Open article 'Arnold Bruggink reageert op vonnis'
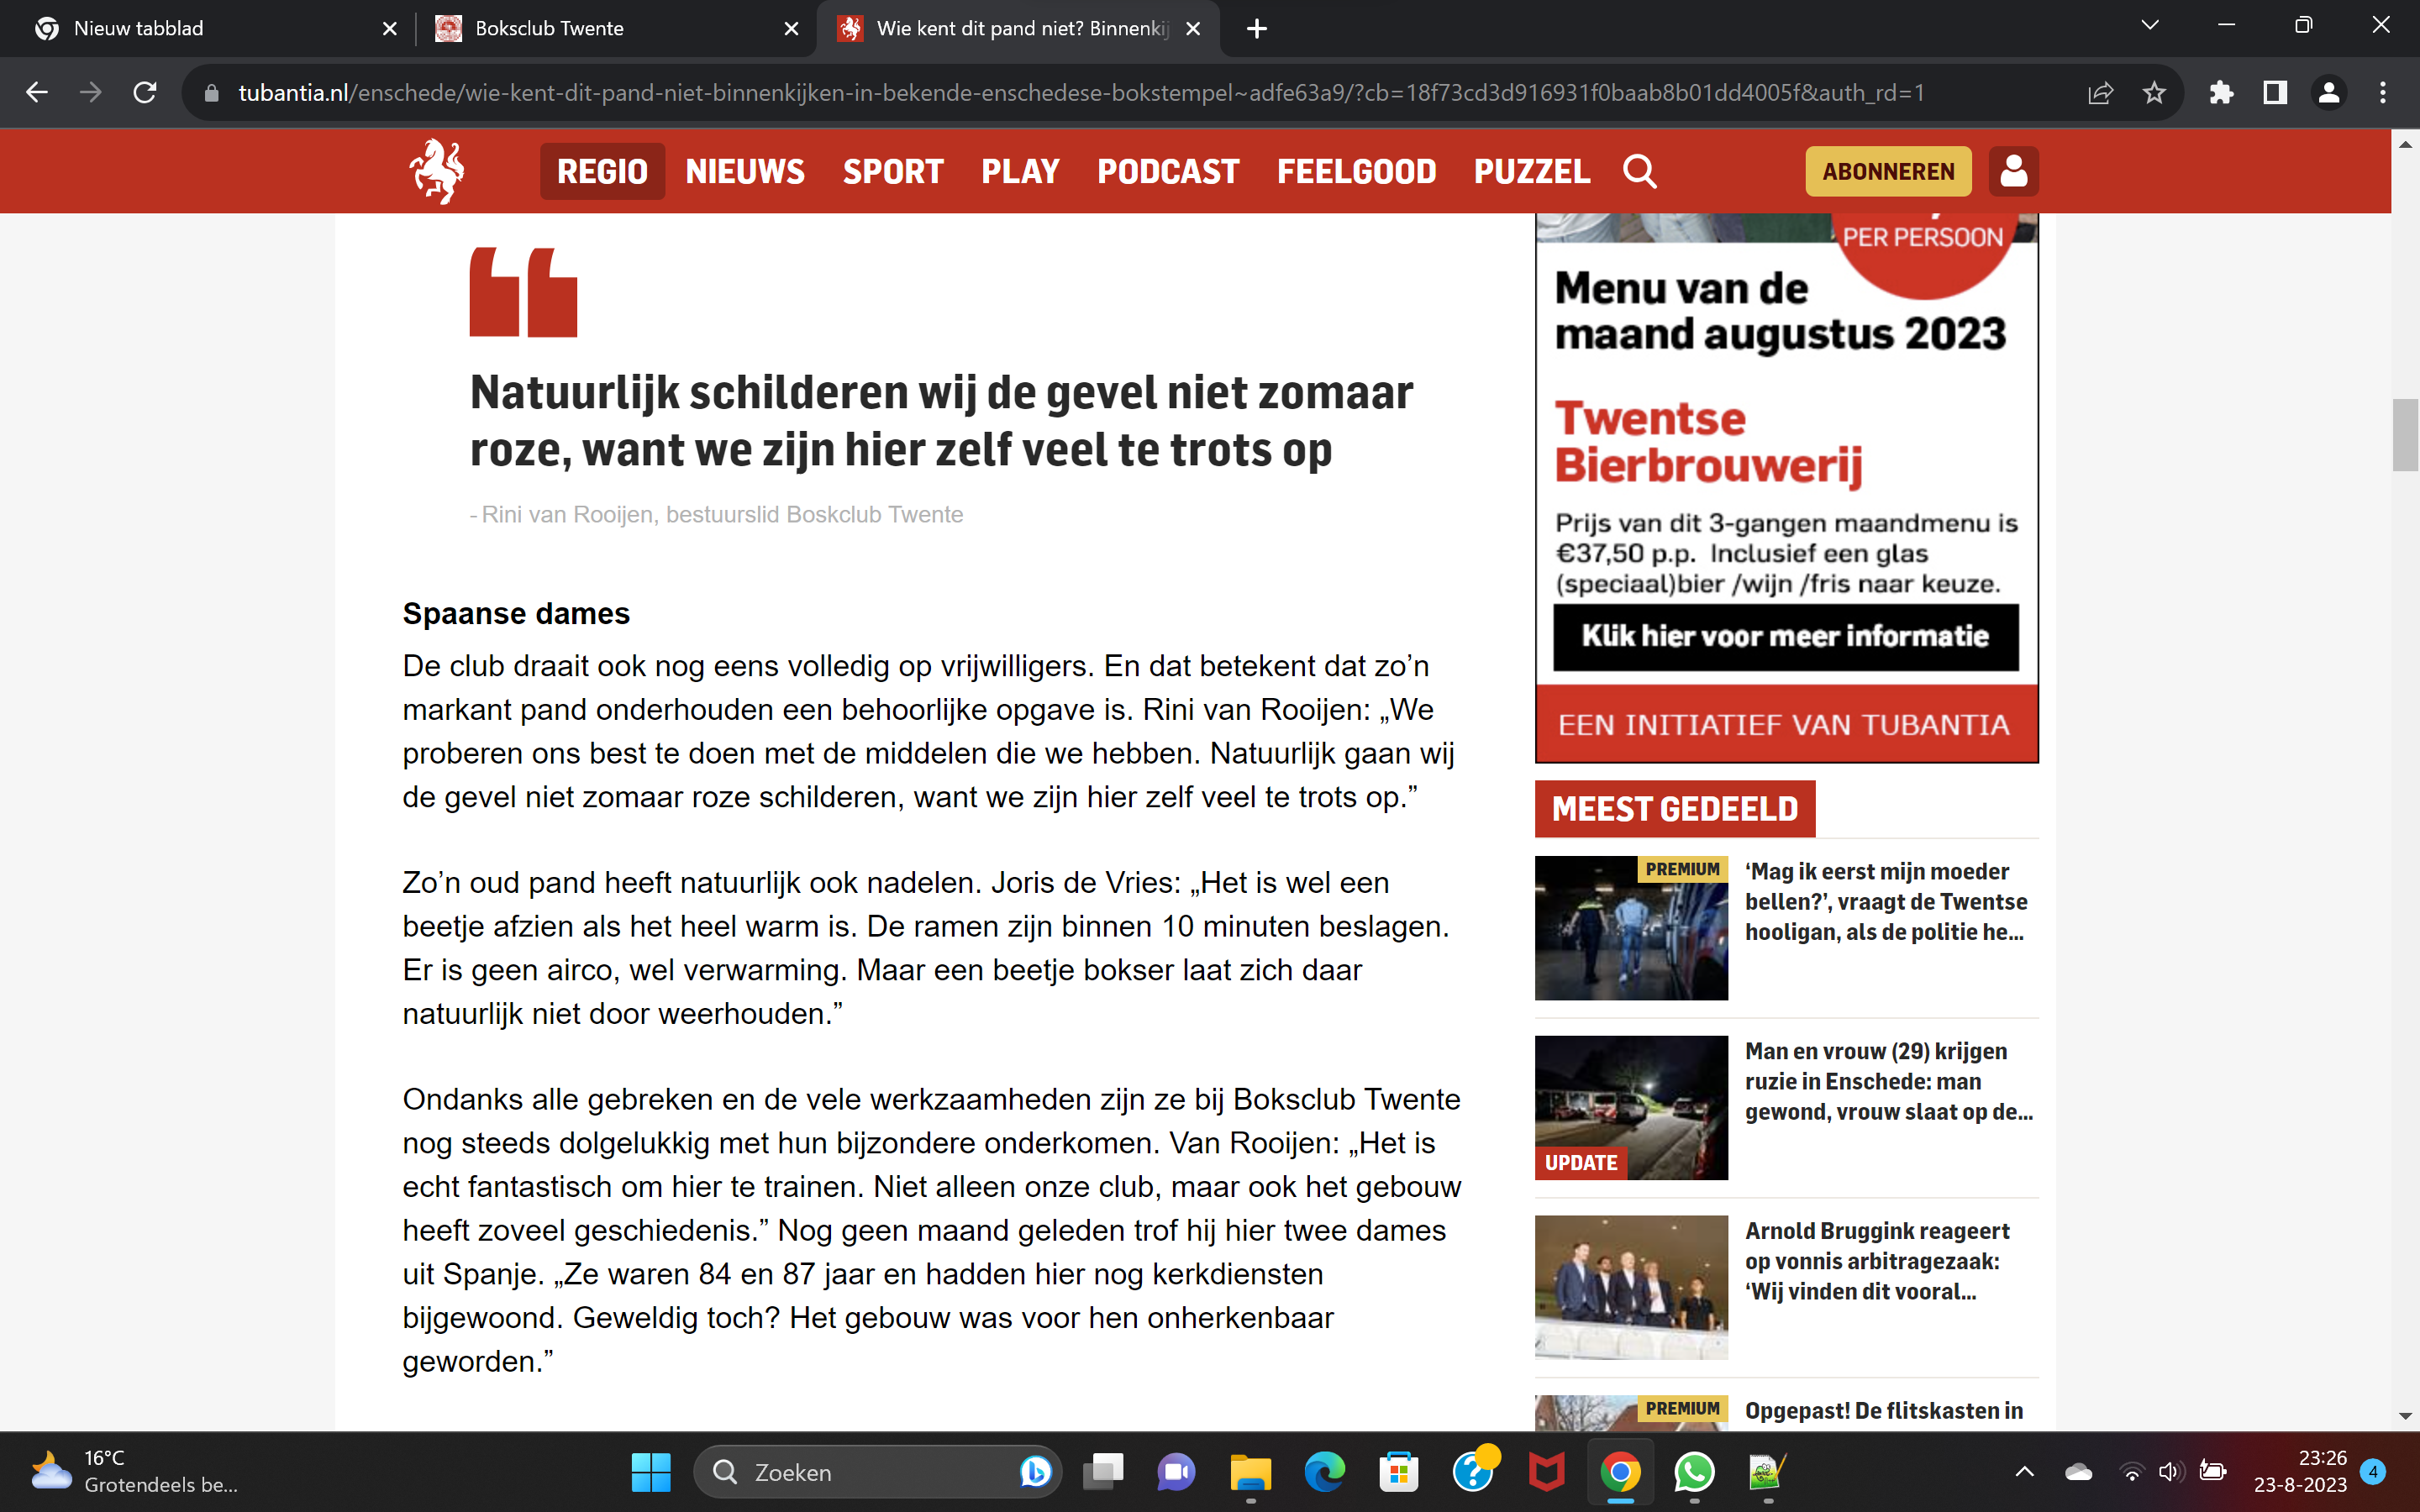This screenshot has height=1512, width=2420. tap(1877, 1261)
